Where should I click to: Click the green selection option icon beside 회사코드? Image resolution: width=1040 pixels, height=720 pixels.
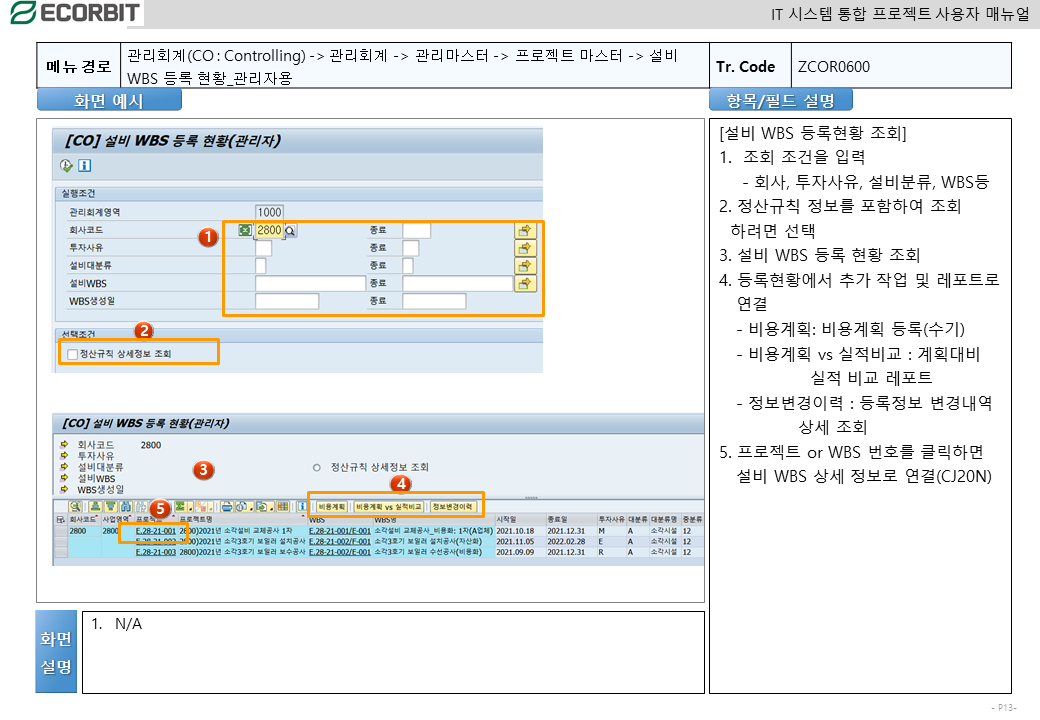point(245,230)
